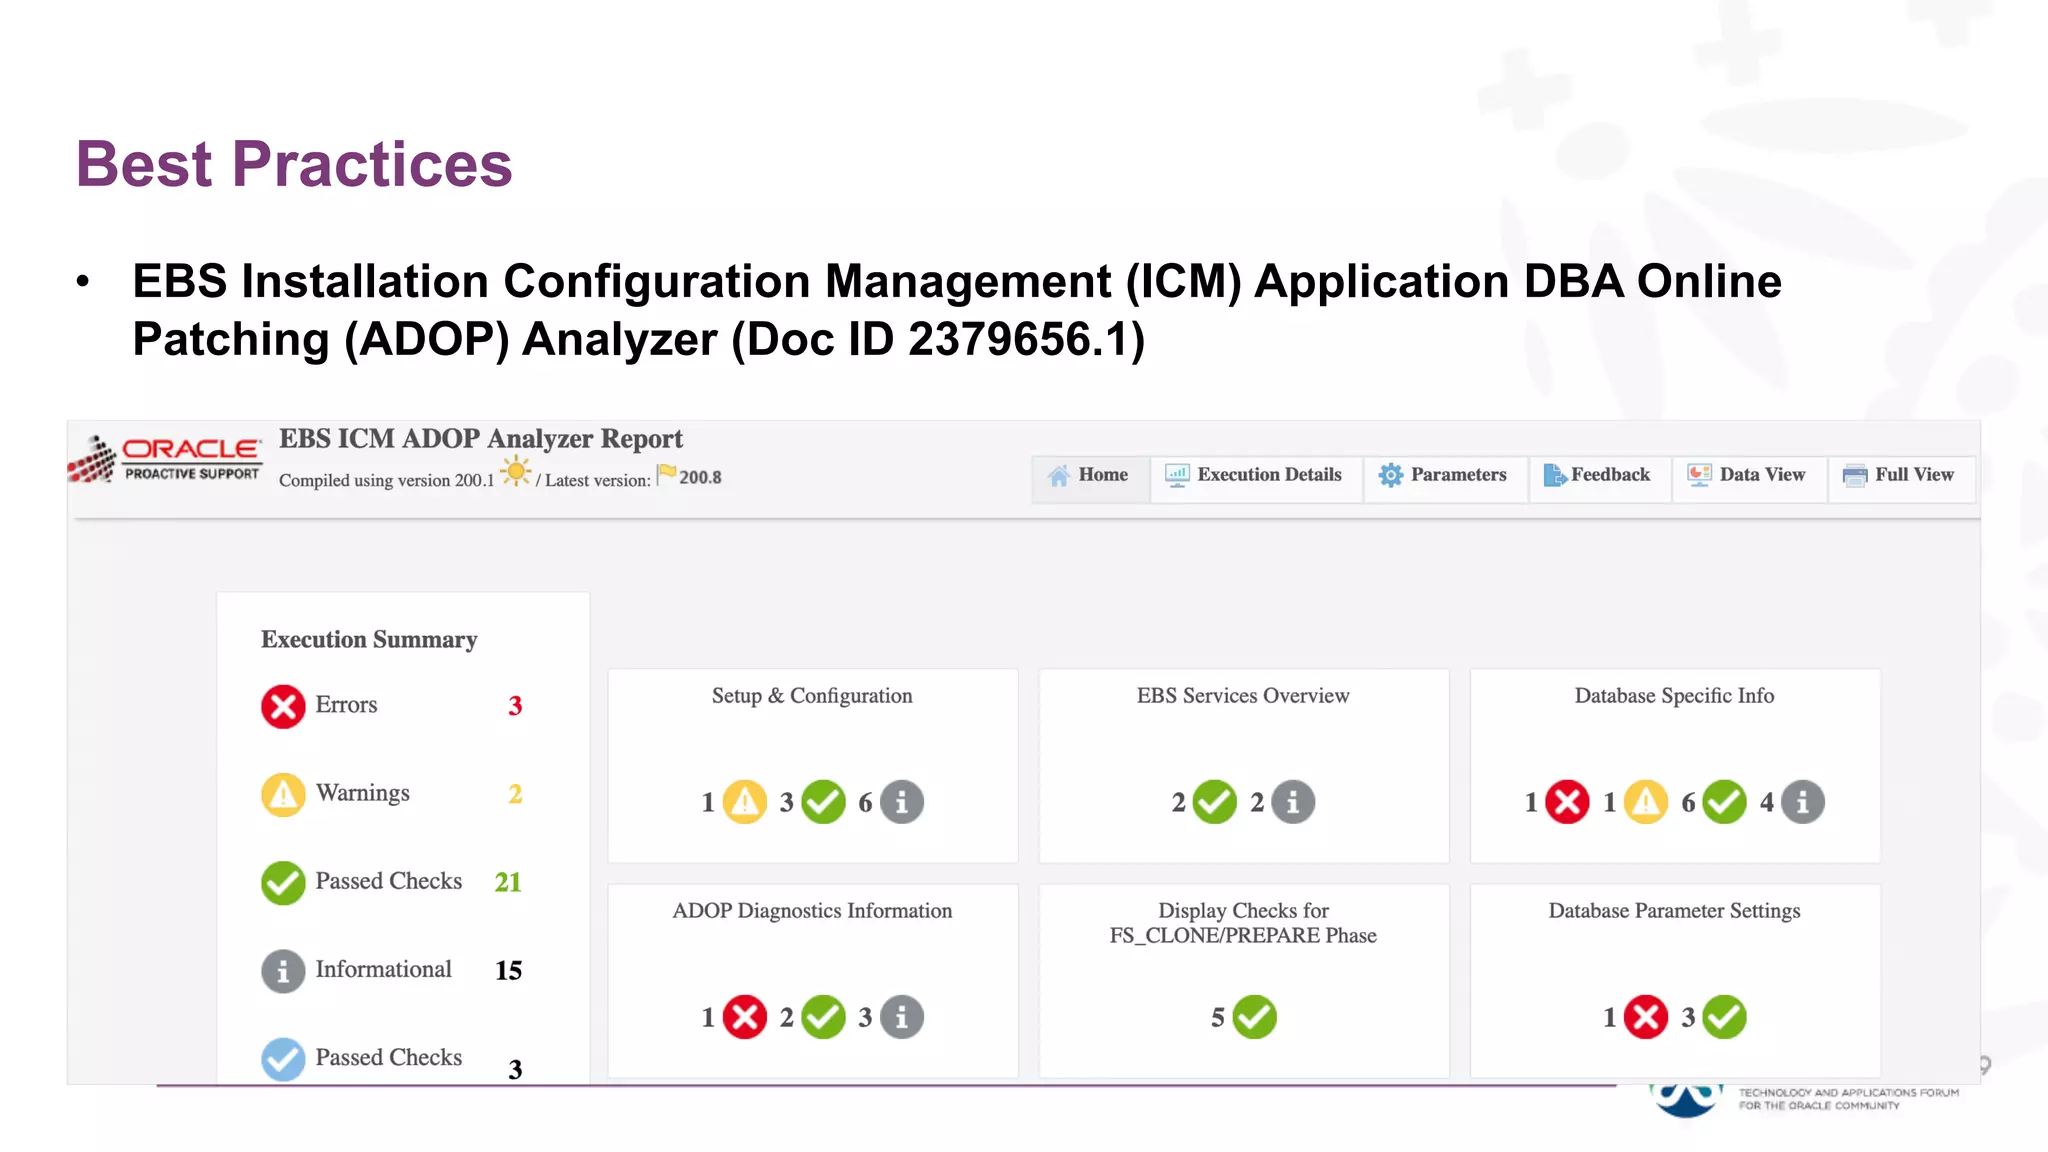Open the EBS Services Overview section title
The width and height of the screenshot is (2048, 1152).
(1243, 696)
